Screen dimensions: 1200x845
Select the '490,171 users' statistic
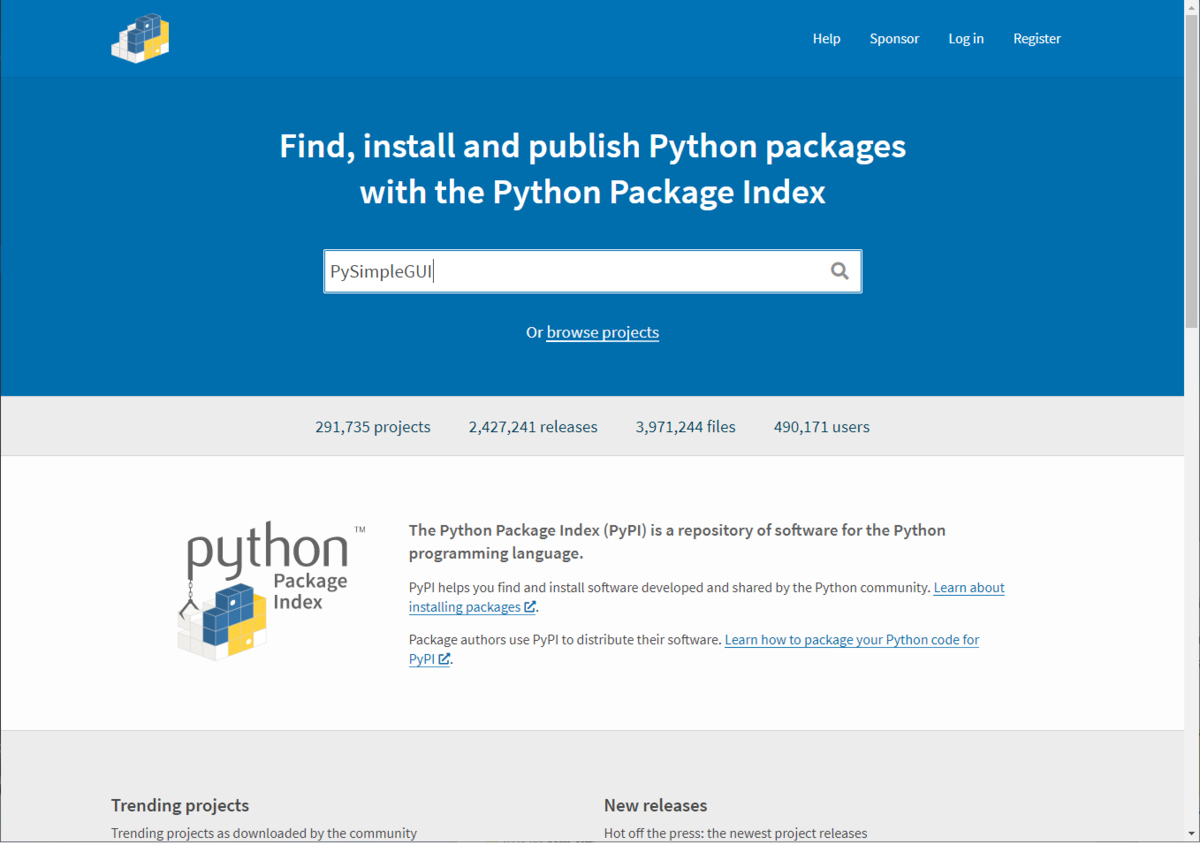click(822, 427)
